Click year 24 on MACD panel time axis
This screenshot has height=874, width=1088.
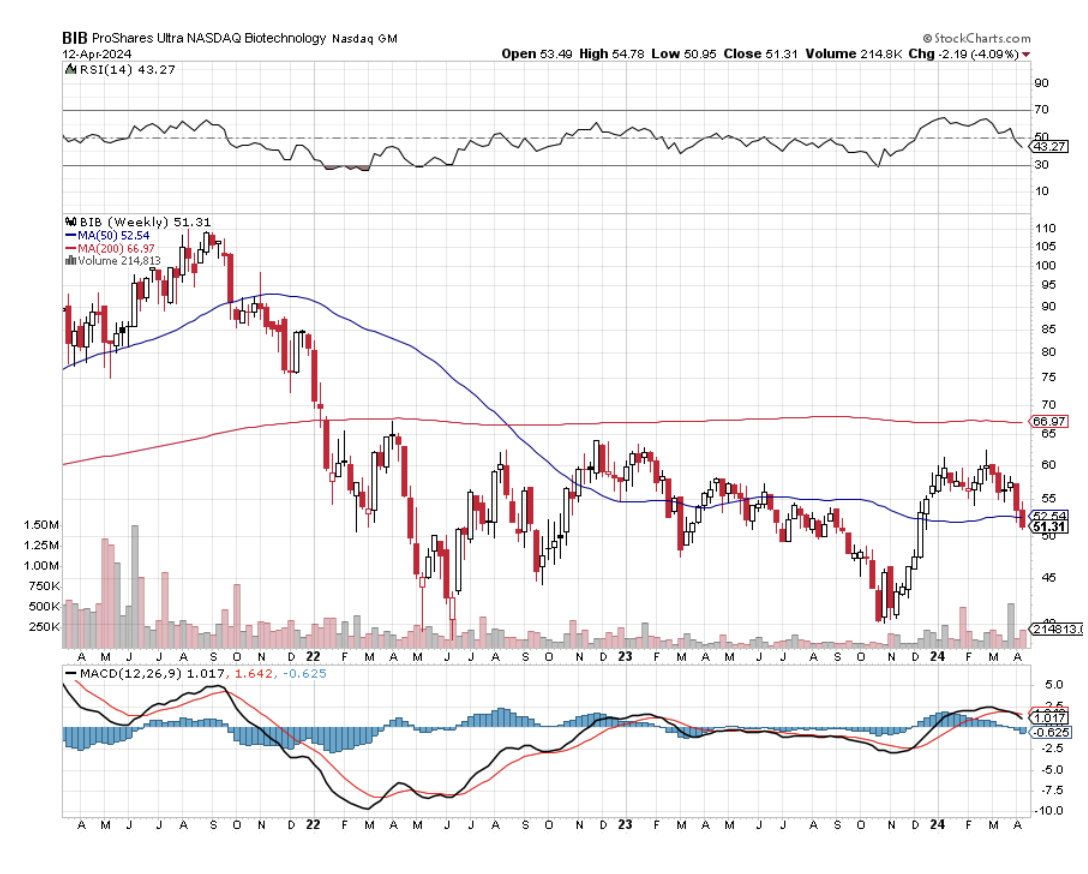[937, 825]
